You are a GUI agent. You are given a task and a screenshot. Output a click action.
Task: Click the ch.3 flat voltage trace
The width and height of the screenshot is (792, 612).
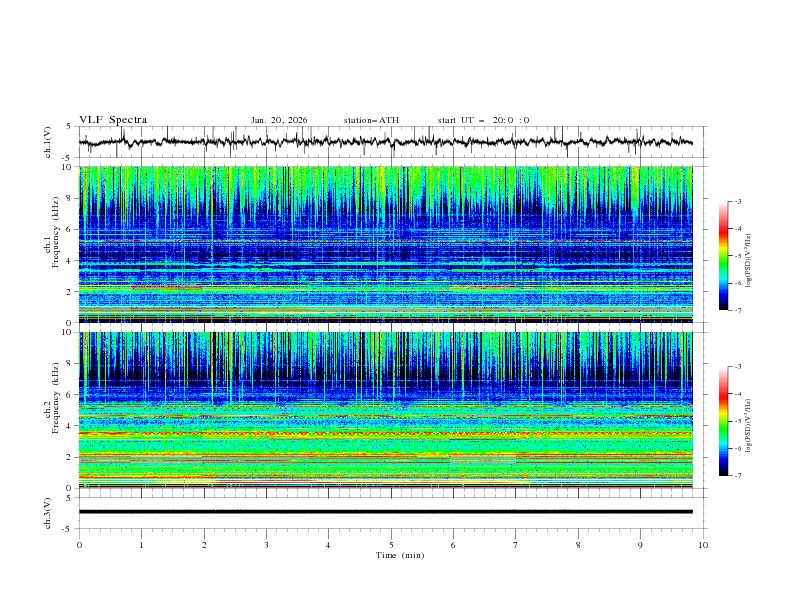point(385,512)
